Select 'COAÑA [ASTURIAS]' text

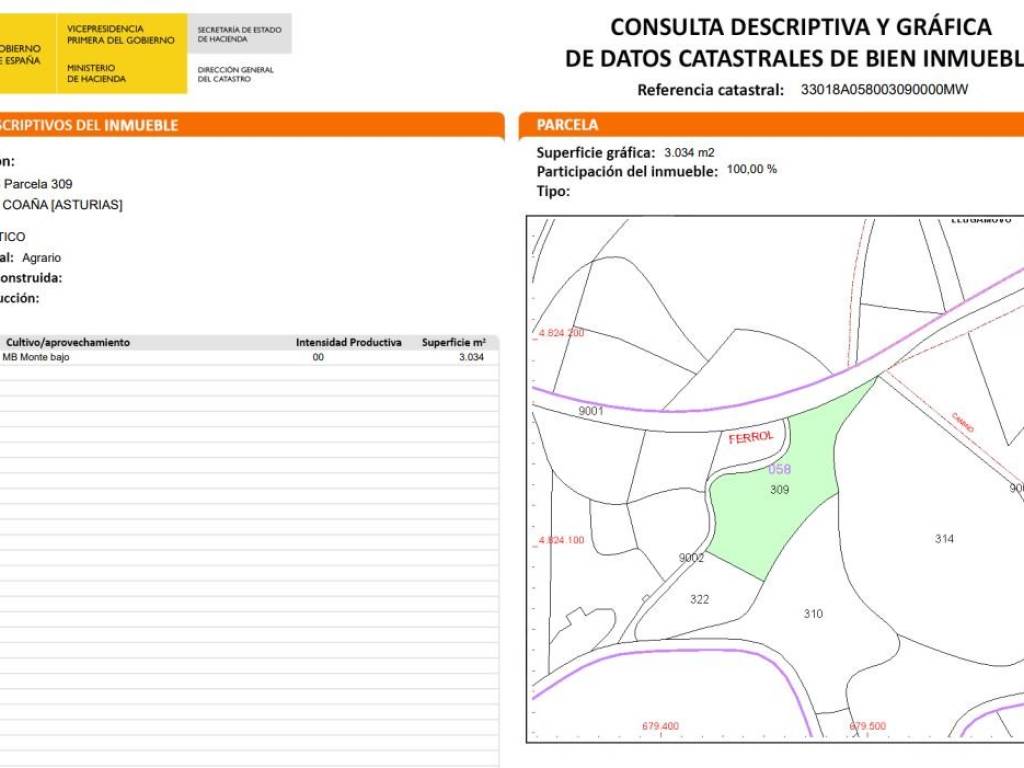click(63, 205)
